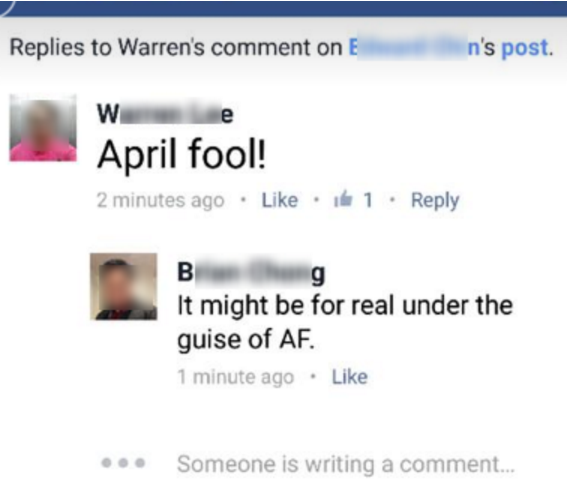Open profile via April fool commenter's name
567x496 pixels.
click(165, 114)
